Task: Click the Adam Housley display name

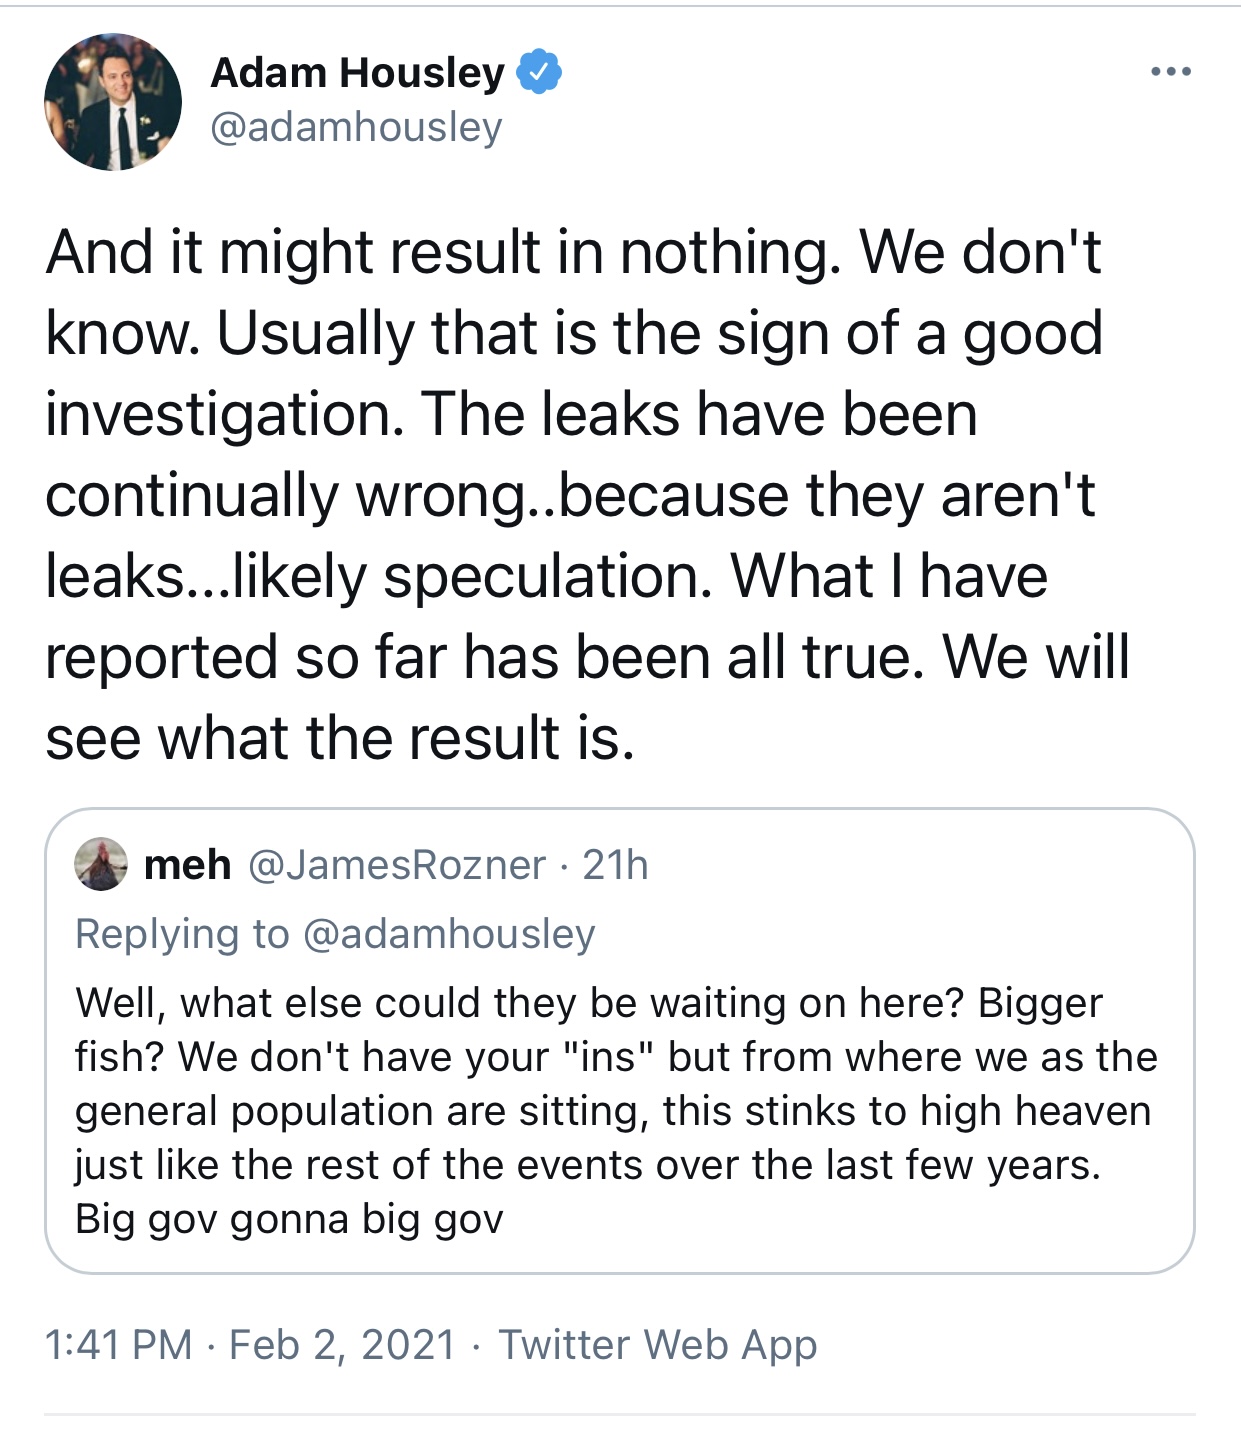Action: coord(358,73)
